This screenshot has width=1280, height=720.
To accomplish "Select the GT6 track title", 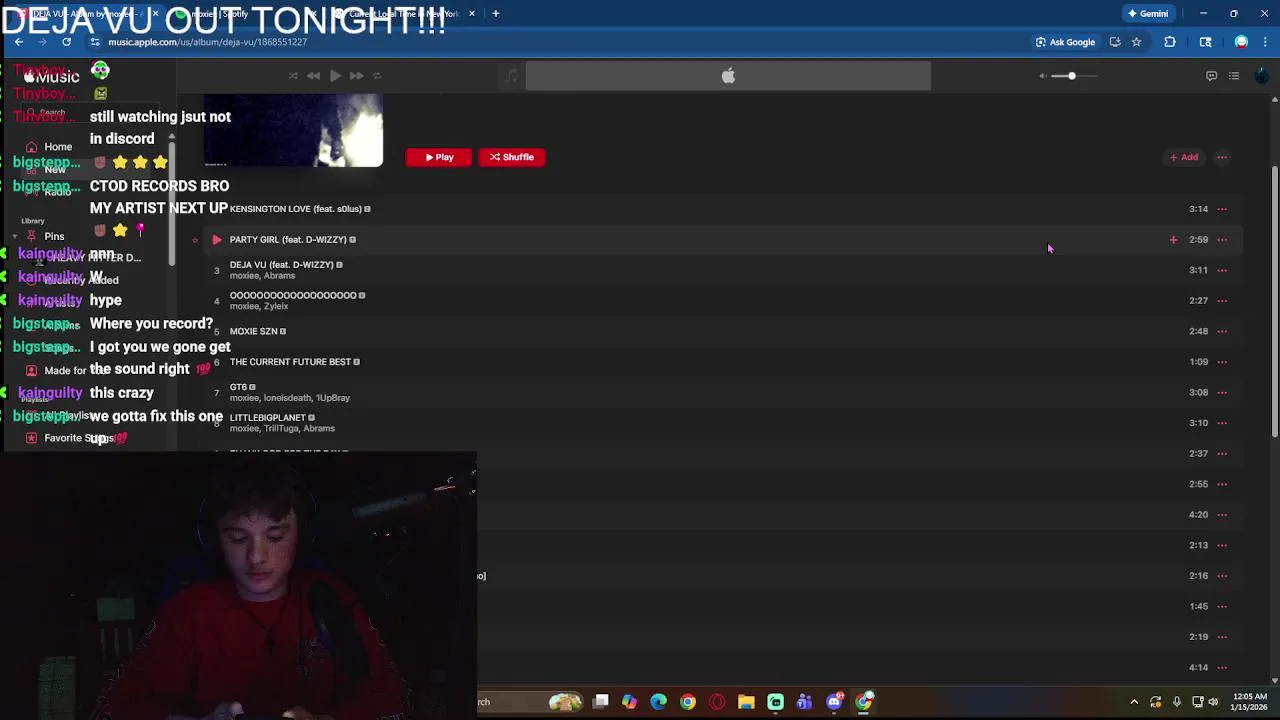I will click(x=238, y=387).
